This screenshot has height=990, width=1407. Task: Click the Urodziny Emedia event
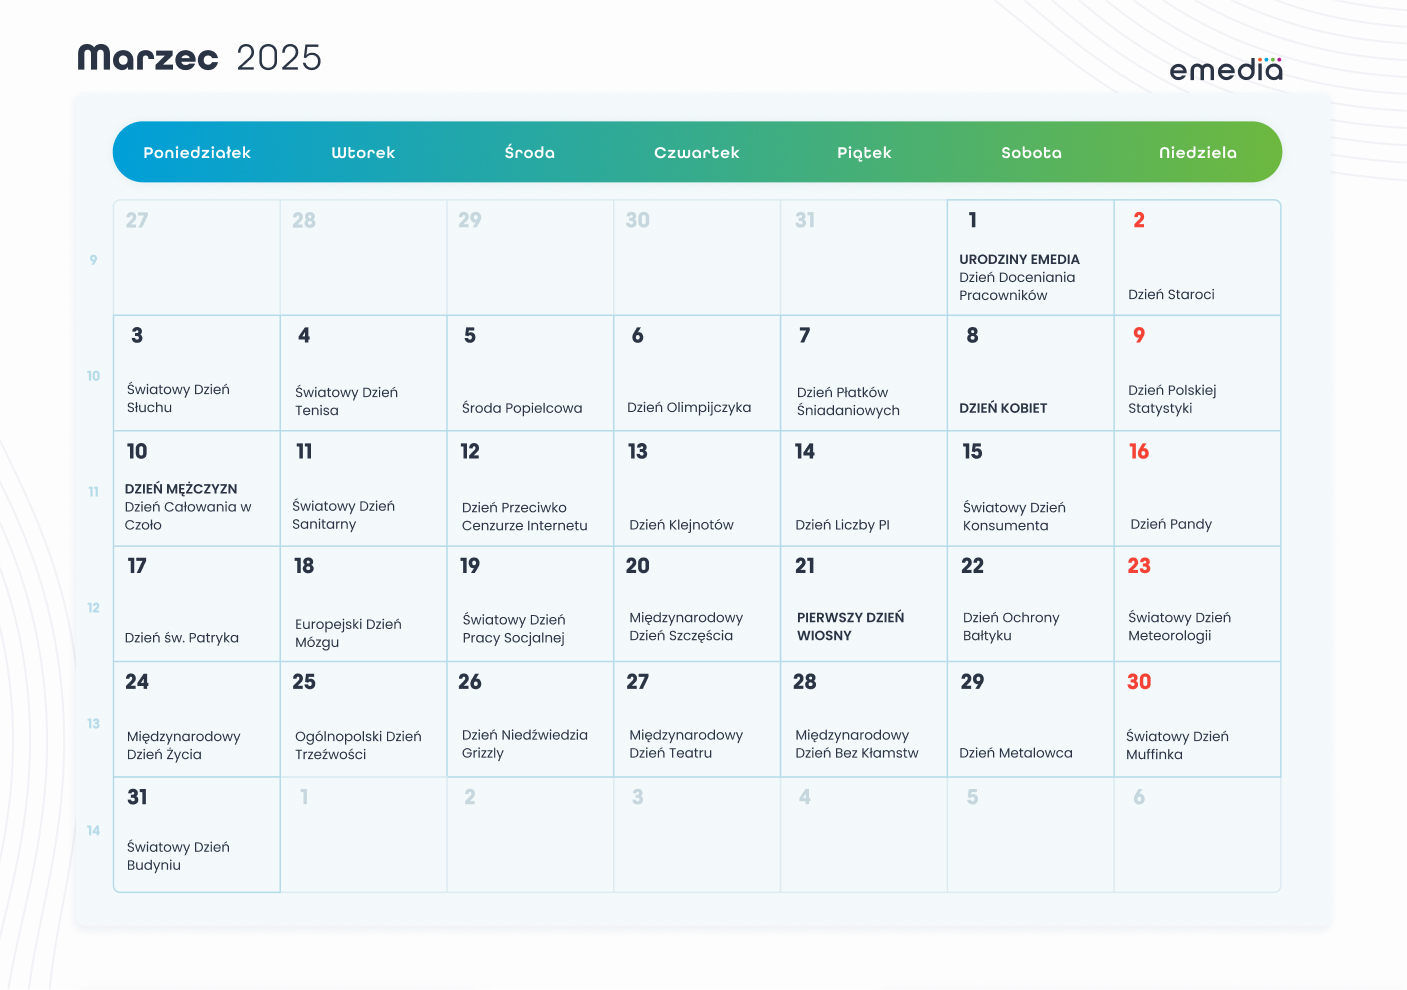[1019, 259]
